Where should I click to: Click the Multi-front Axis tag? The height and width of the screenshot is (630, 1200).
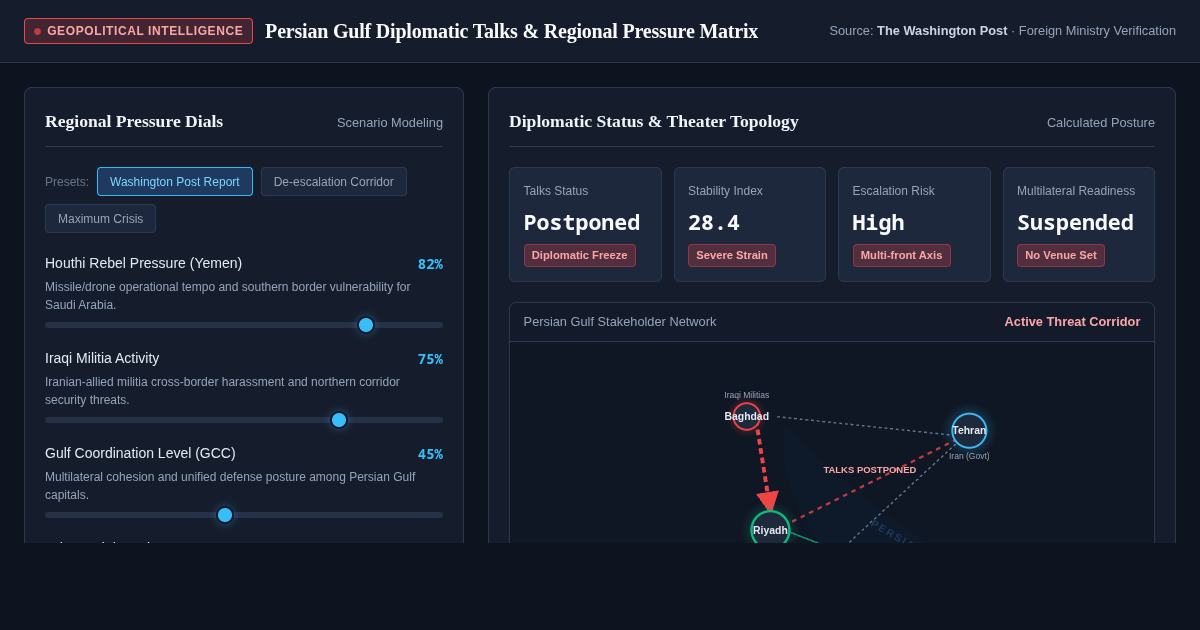pos(902,255)
